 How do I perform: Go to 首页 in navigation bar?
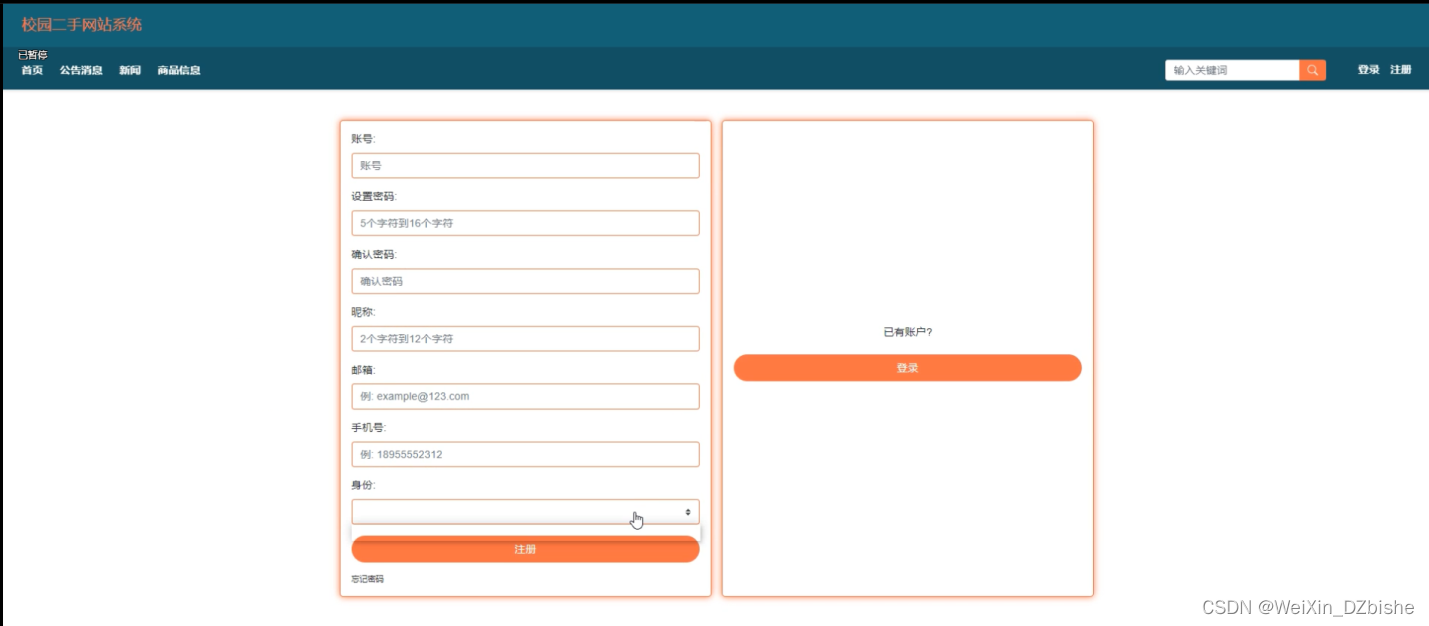(x=32, y=70)
